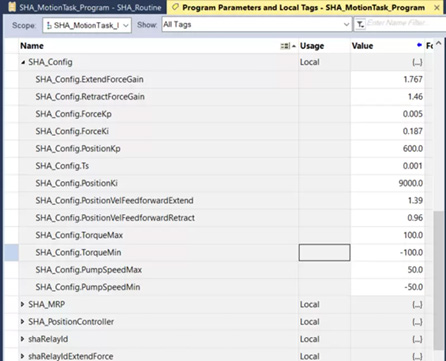Viewport: 446px width, 361px height.
Task: Click the vertical scrollbar thumb
Action: click(439, 280)
